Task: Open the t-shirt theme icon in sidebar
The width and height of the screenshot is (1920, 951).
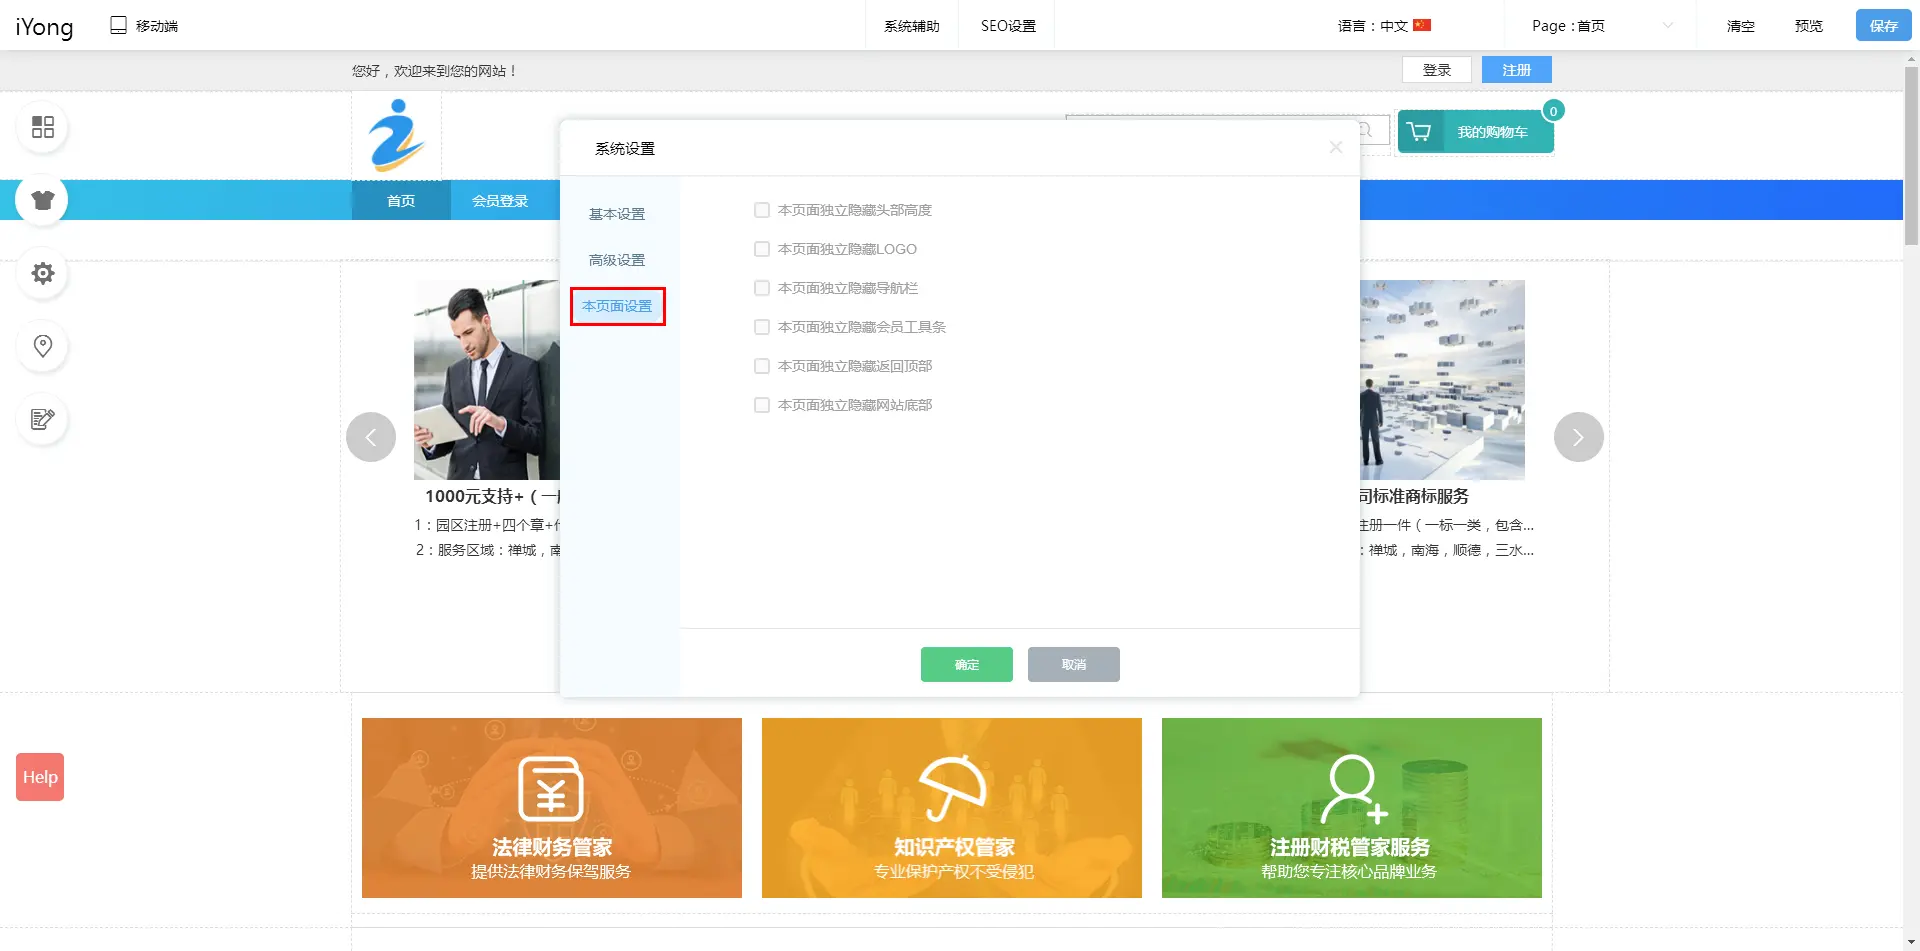Action: tap(42, 200)
